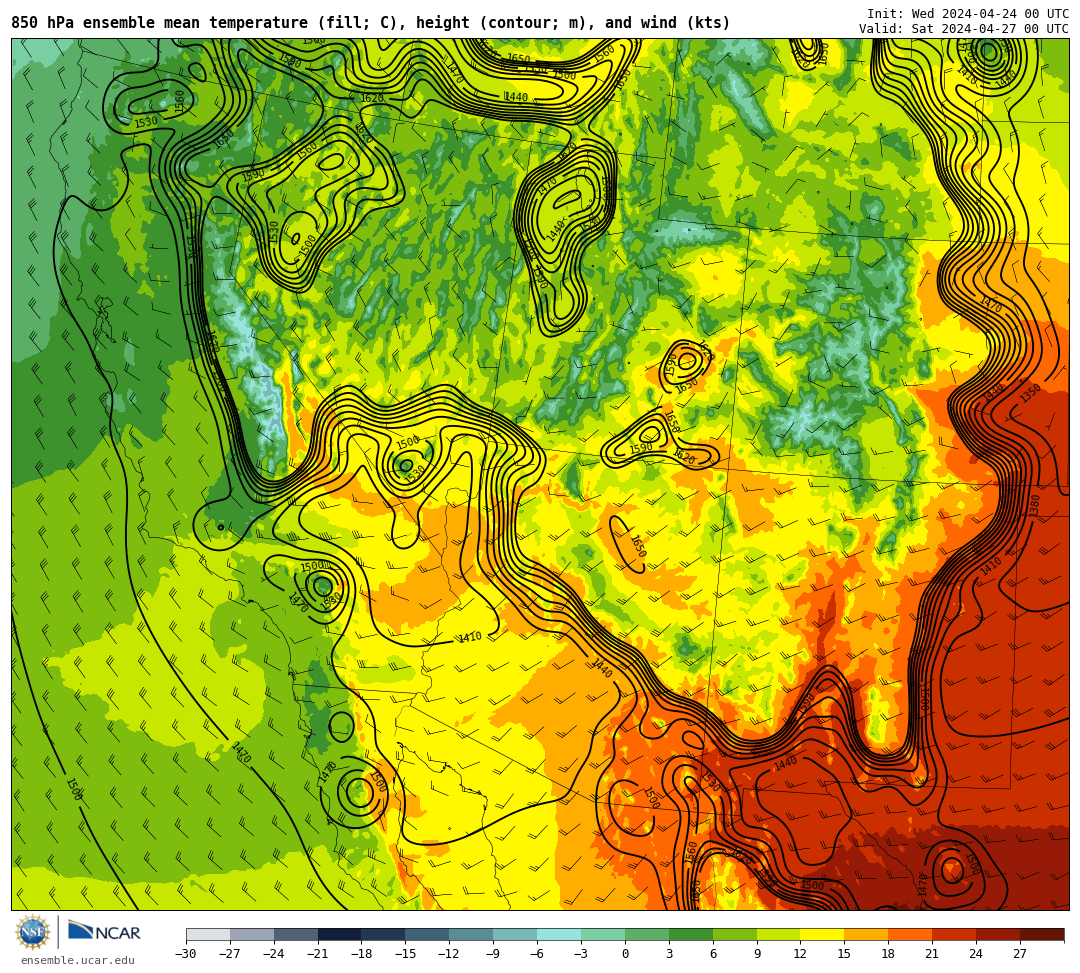Pick the 15 to 18 light orange swatch
The width and height of the screenshot is (1080, 973).
[x=866, y=934]
